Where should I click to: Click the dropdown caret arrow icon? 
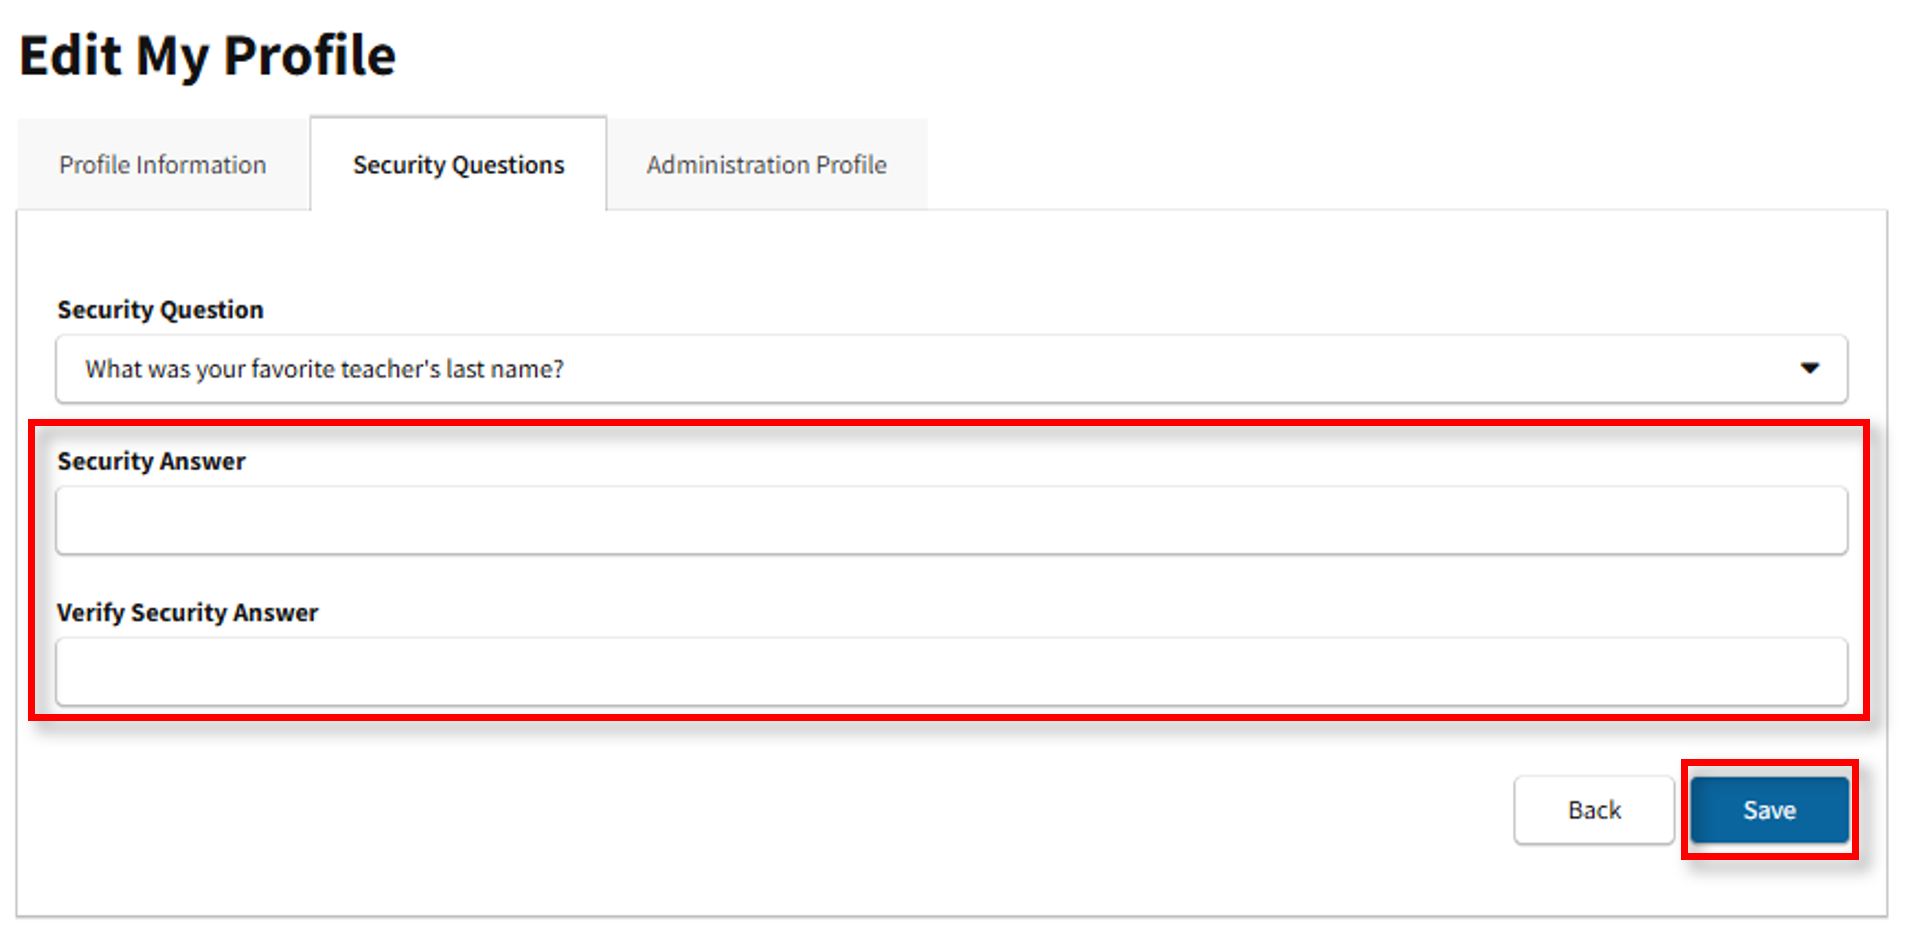(1809, 368)
